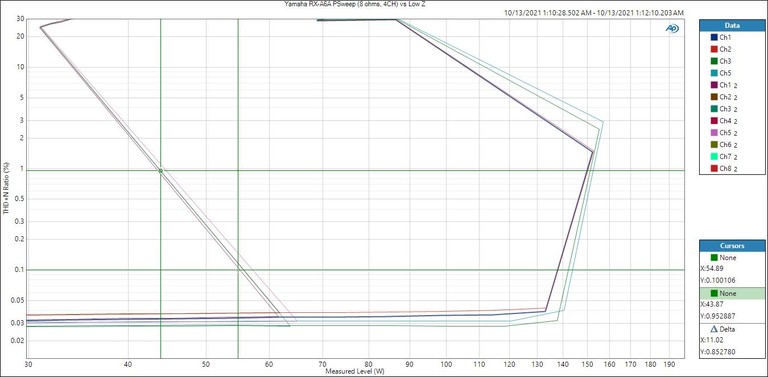Click the Y:0.852780 delta value
The width and height of the screenshot is (768, 377).
click(x=719, y=352)
